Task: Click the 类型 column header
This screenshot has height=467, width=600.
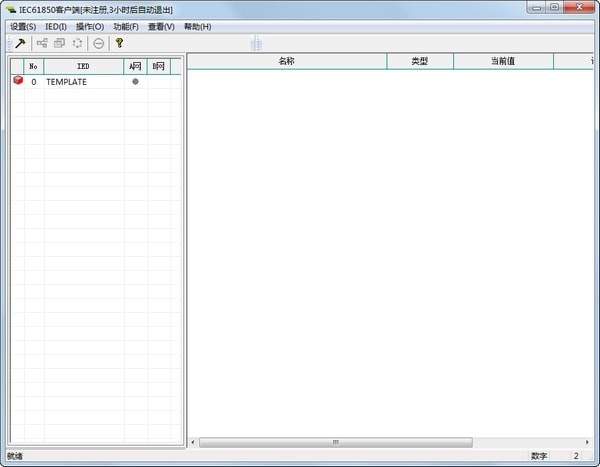Action: tap(419, 61)
